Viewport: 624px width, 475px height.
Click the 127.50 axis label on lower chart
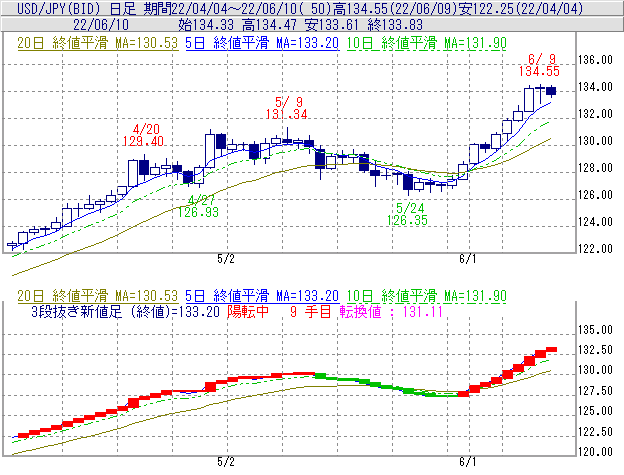click(595, 391)
